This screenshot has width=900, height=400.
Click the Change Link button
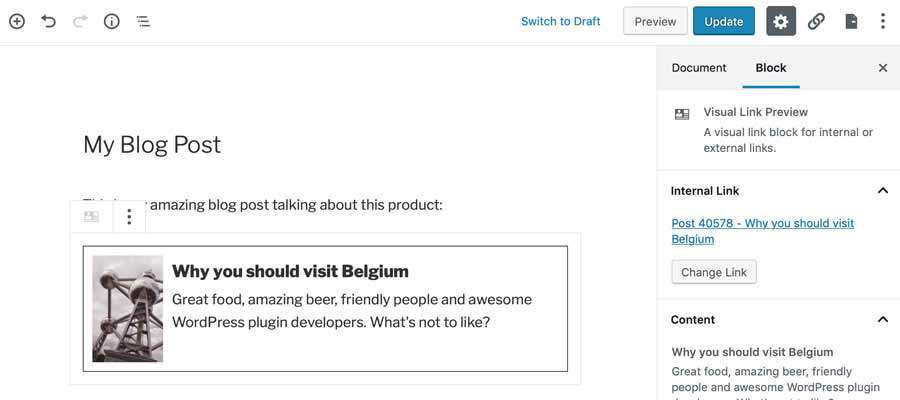pyautogui.click(x=714, y=272)
